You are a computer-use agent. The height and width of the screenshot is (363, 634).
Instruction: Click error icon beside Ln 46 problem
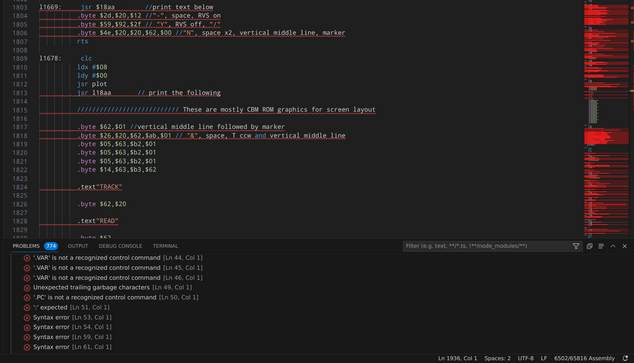click(27, 278)
